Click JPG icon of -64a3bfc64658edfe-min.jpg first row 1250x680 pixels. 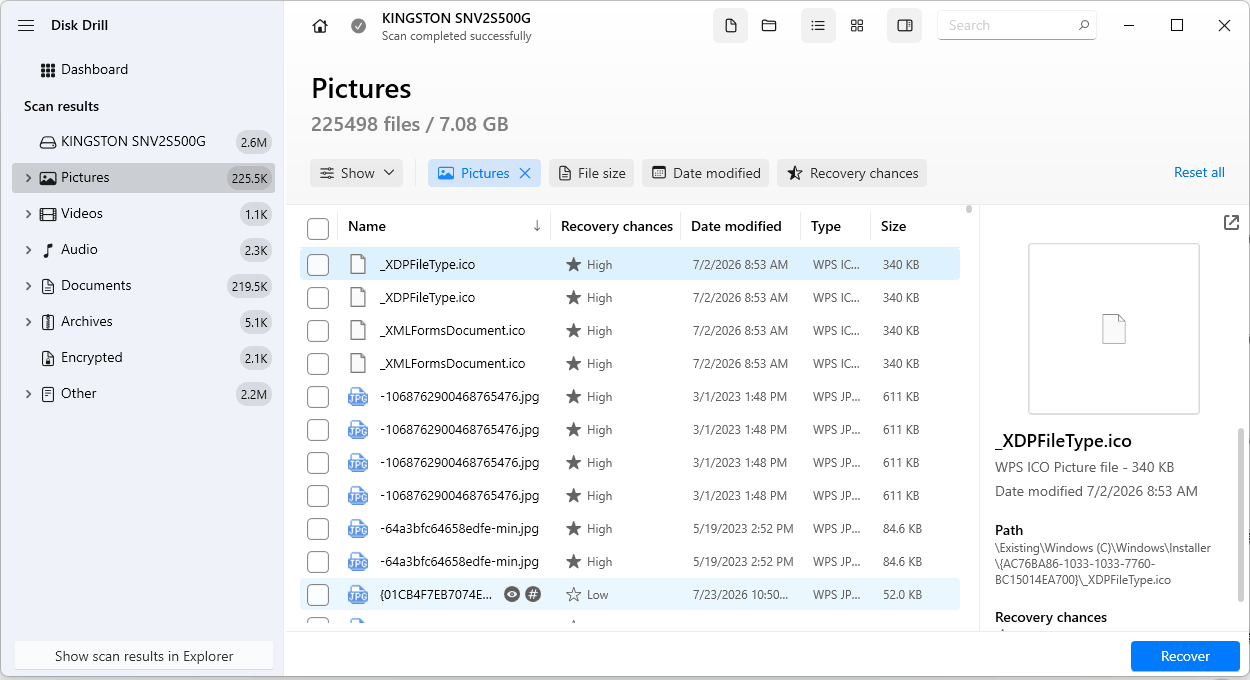[x=357, y=529]
